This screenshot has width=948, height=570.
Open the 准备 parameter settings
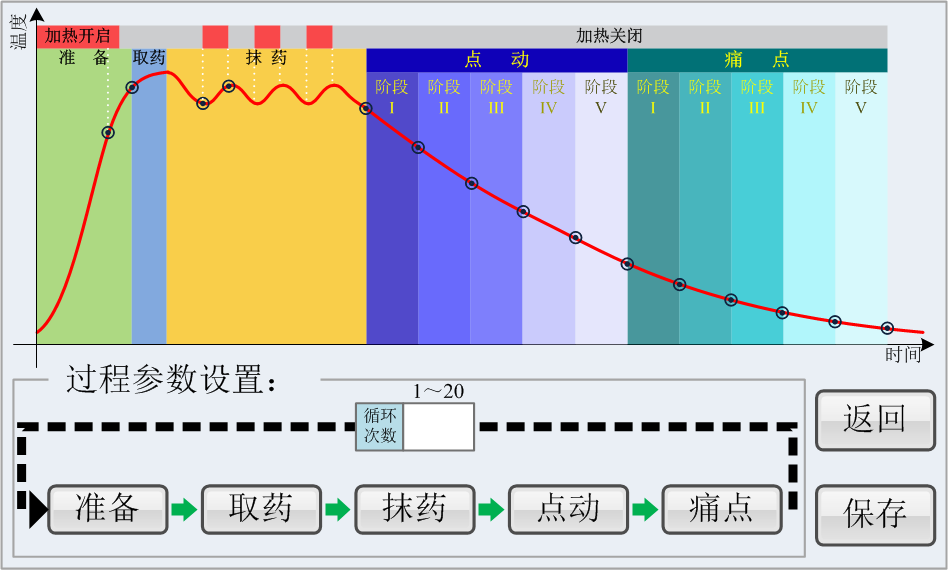[107, 509]
